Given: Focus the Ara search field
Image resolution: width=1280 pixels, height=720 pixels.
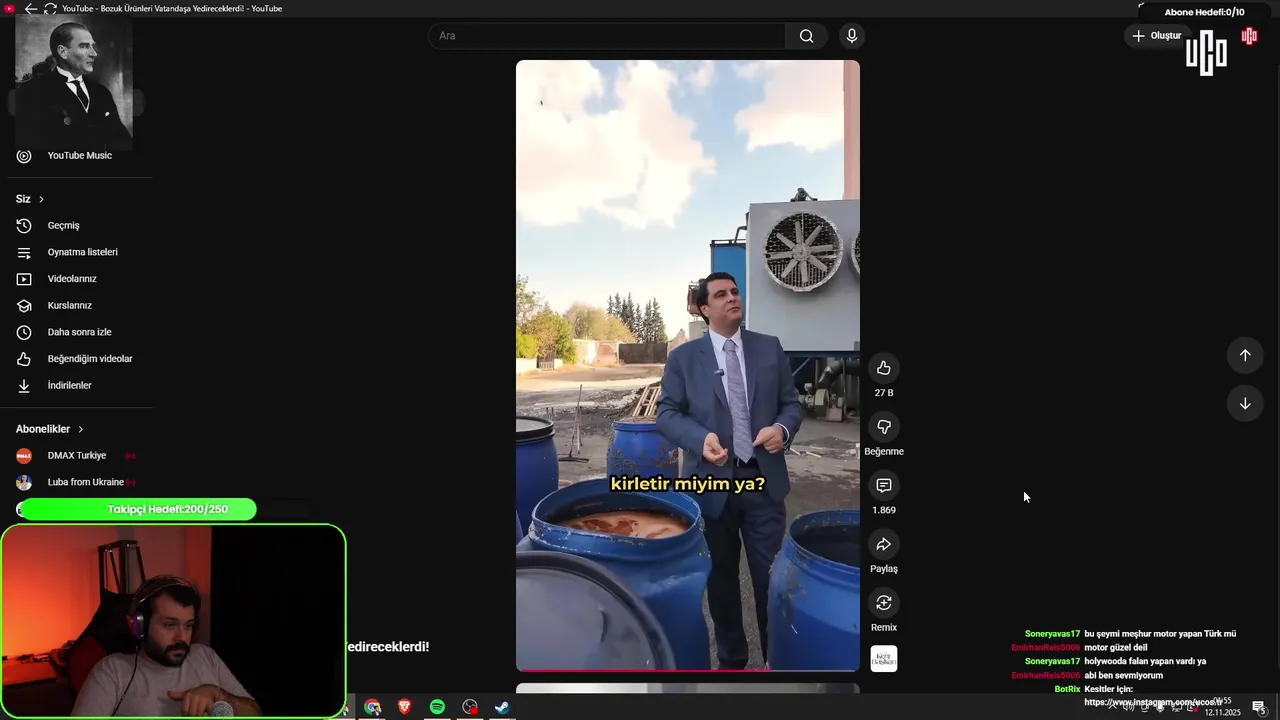Looking at the screenshot, I should (607, 36).
